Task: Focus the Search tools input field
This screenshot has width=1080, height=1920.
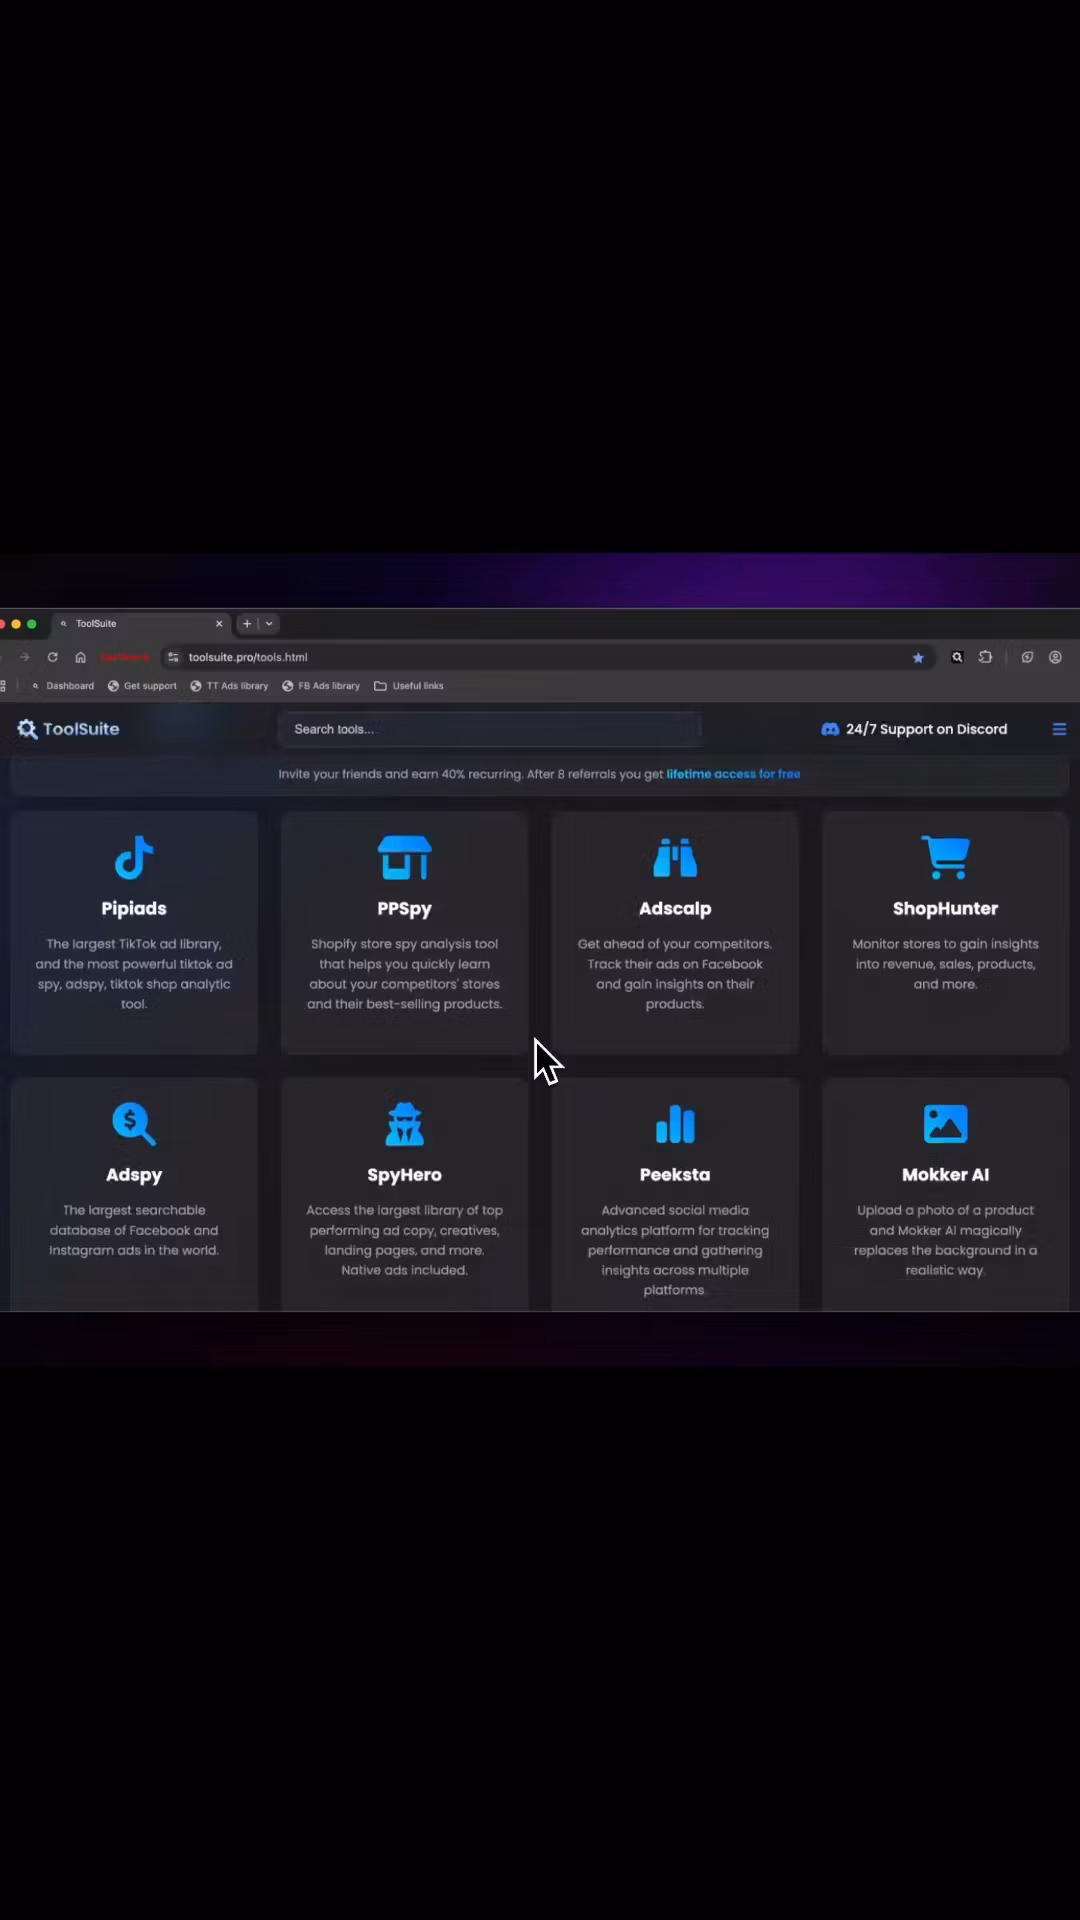Action: click(490, 729)
